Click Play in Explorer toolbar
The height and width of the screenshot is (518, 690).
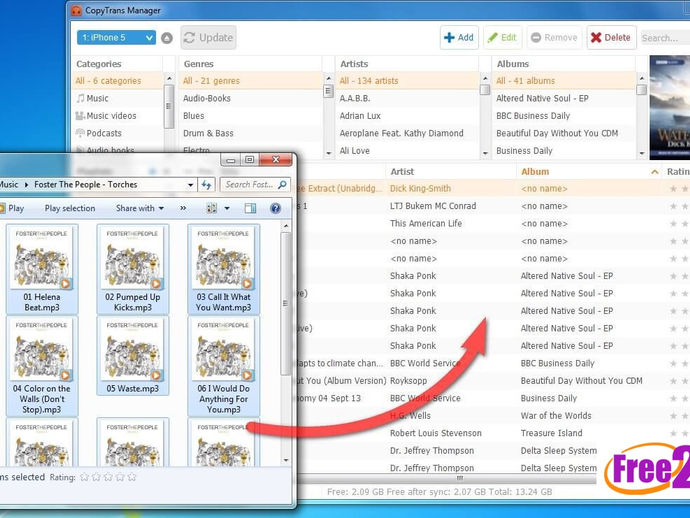pyautogui.click(x=12, y=208)
